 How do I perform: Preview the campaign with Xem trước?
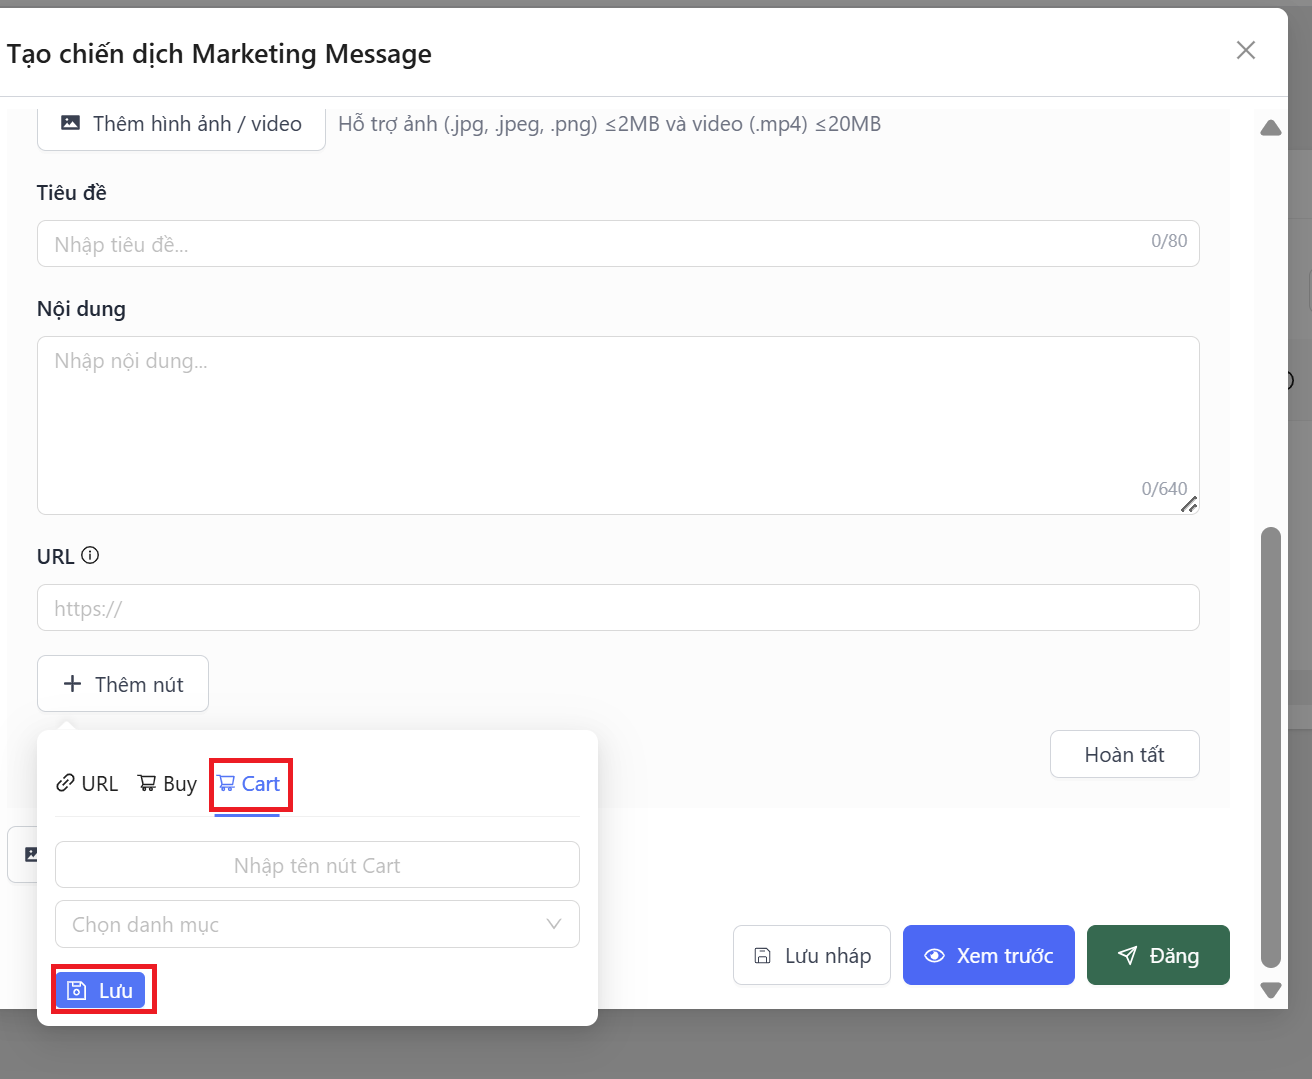(x=988, y=956)
